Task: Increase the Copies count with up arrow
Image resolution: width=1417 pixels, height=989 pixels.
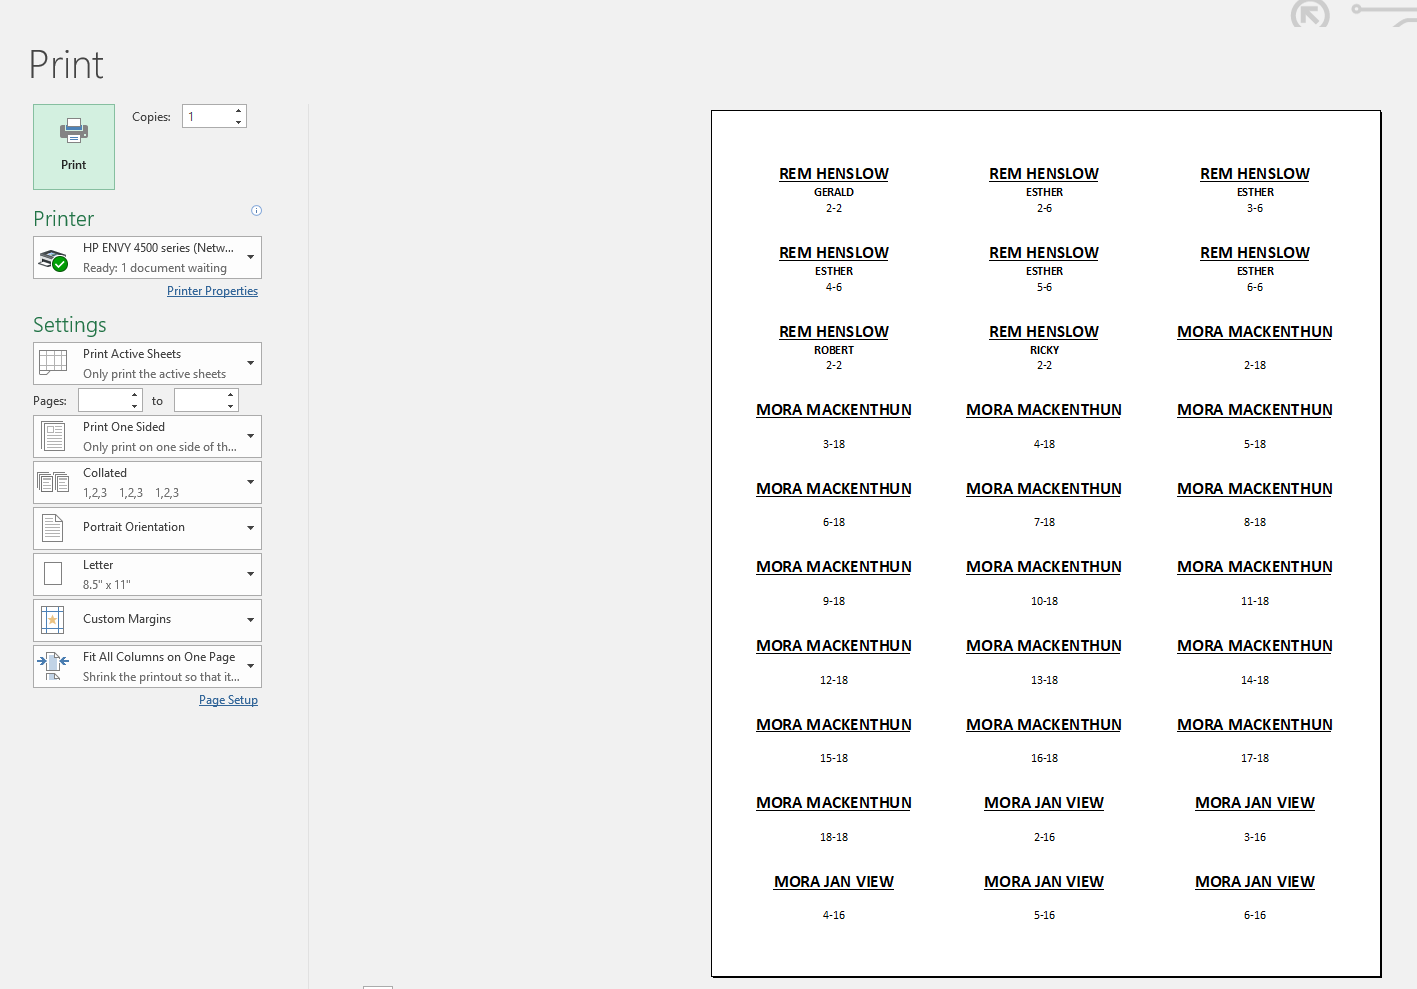Action: click(239, 111)
